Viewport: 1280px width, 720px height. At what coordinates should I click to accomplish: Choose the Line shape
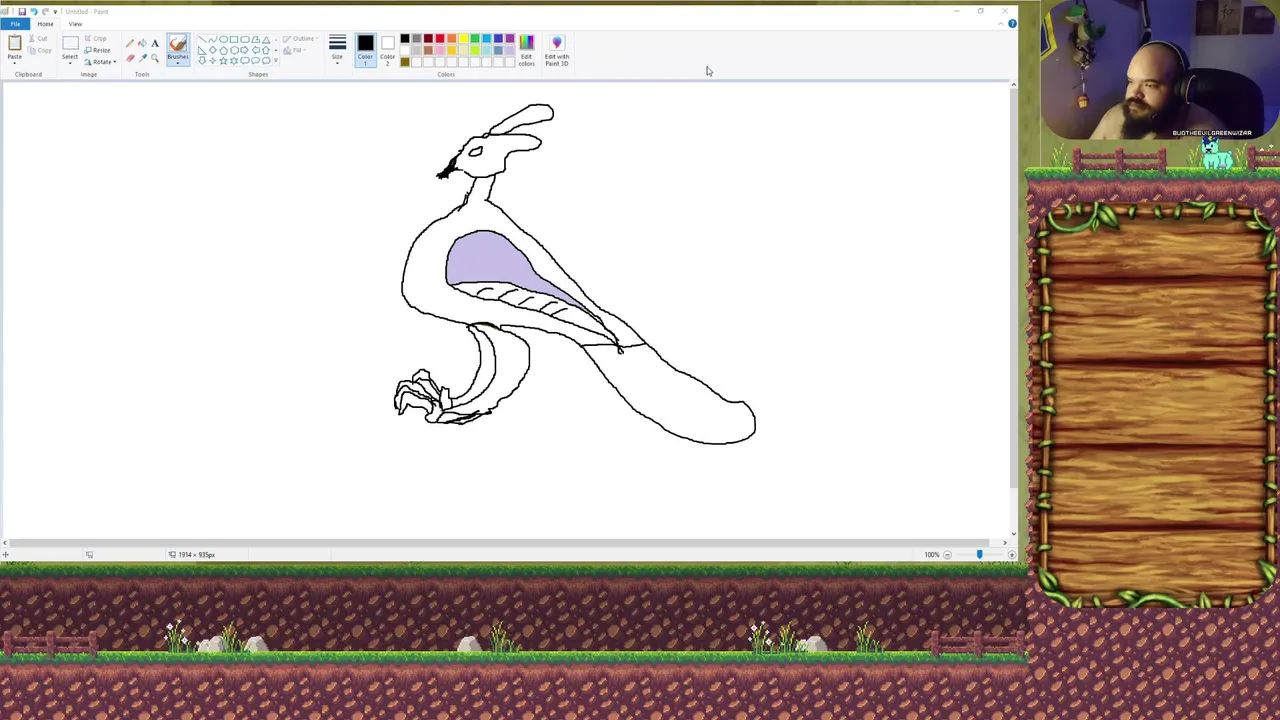202,39
